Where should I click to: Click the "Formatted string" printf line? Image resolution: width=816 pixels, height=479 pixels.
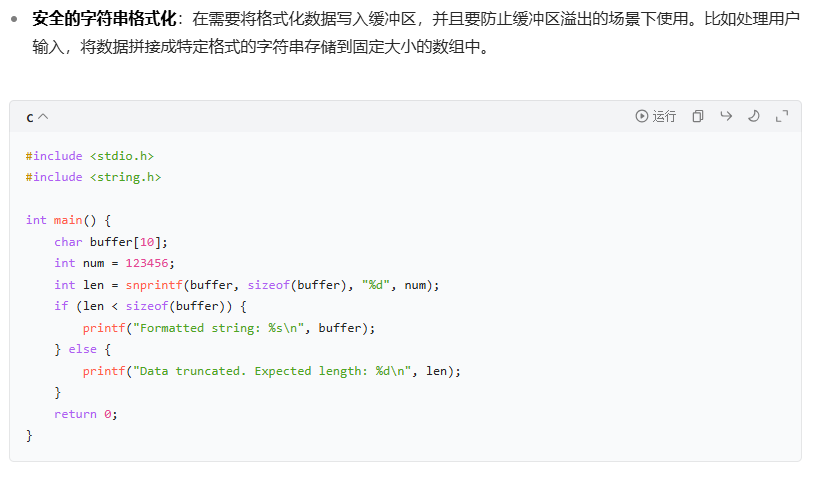tap(229, 328)
